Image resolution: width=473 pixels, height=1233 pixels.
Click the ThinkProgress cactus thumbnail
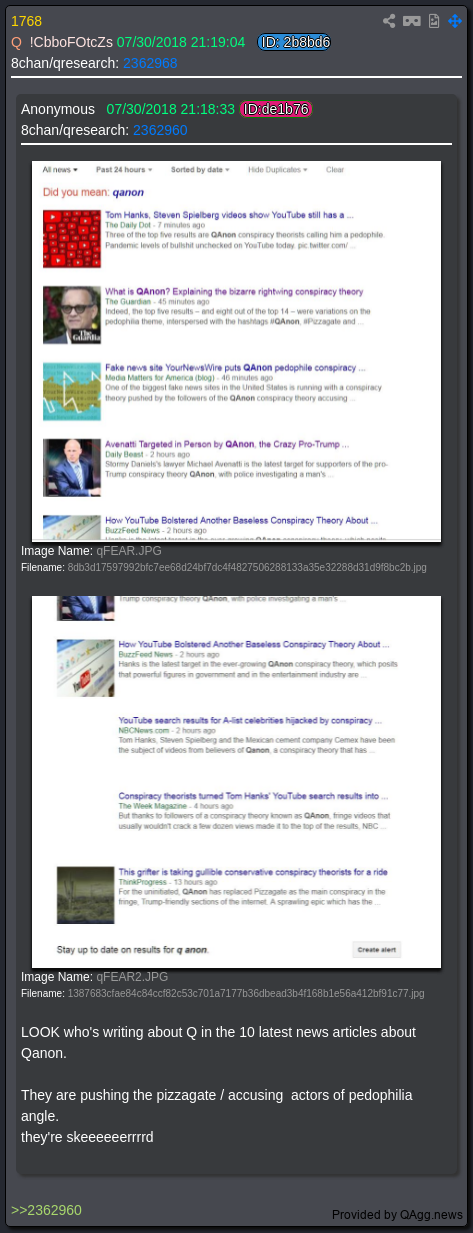click(86, 895)
